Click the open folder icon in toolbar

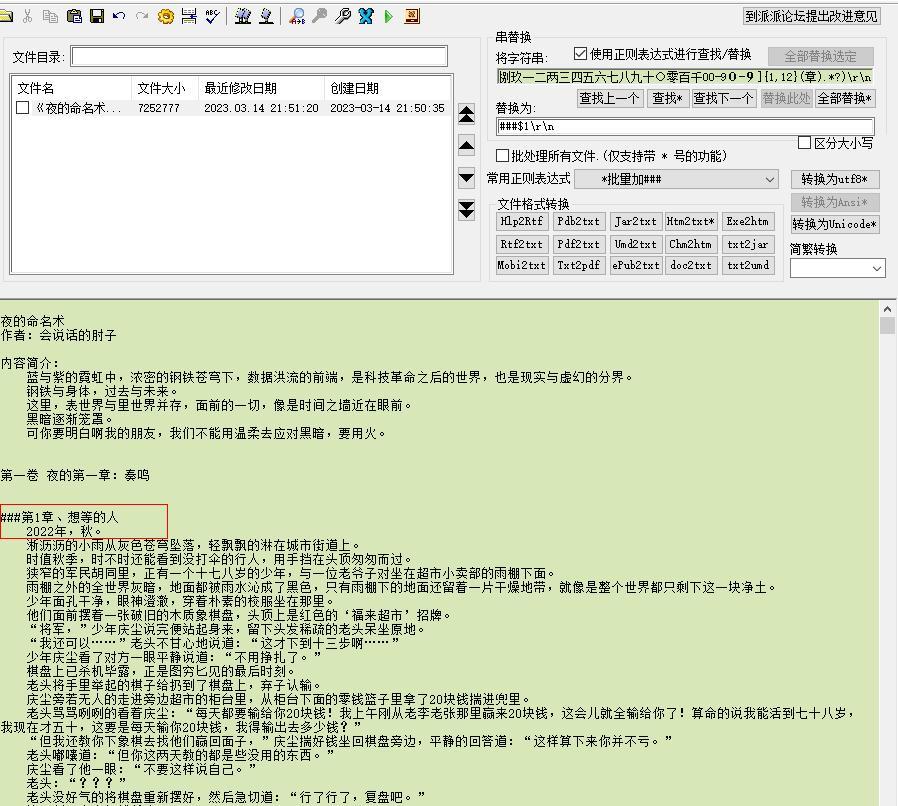[6, 16]
